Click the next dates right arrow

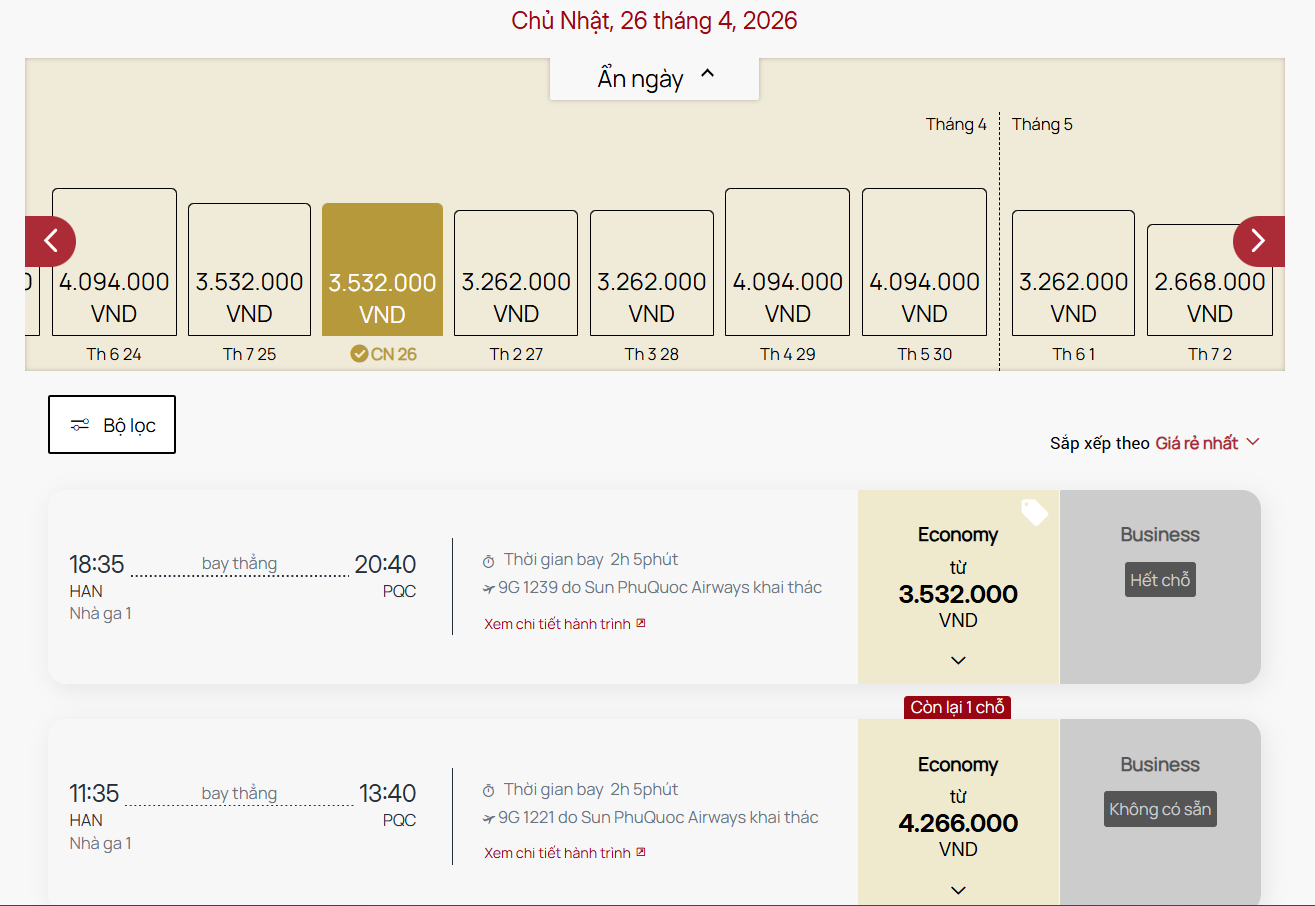[1258, 241]
